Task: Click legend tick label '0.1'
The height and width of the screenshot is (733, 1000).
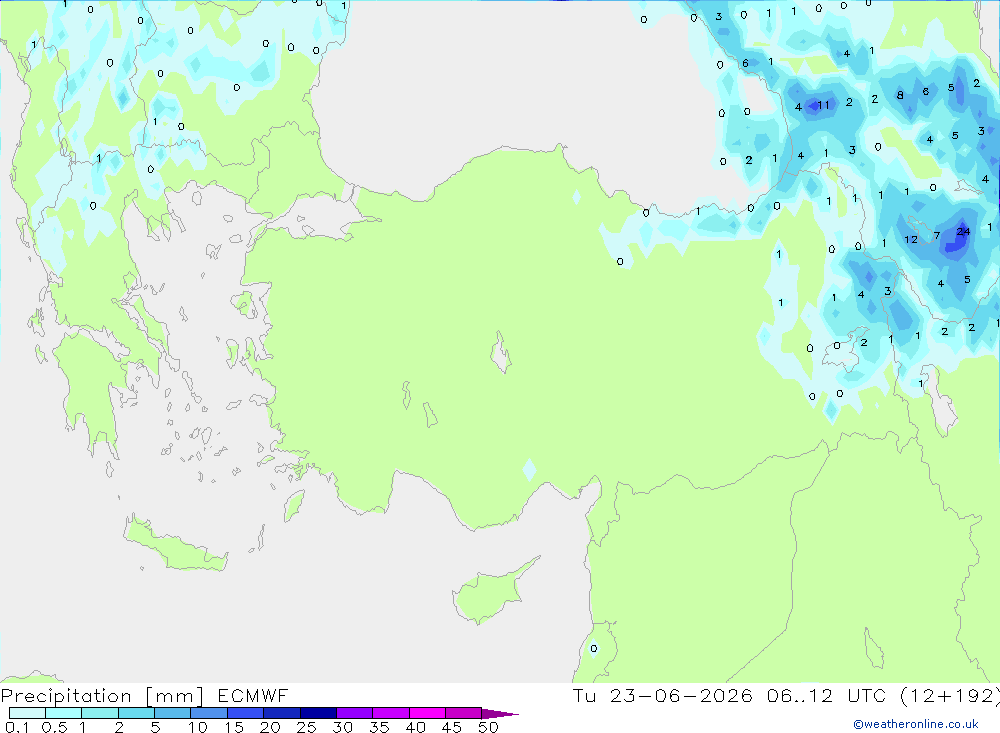Action: tap(17, 727)
